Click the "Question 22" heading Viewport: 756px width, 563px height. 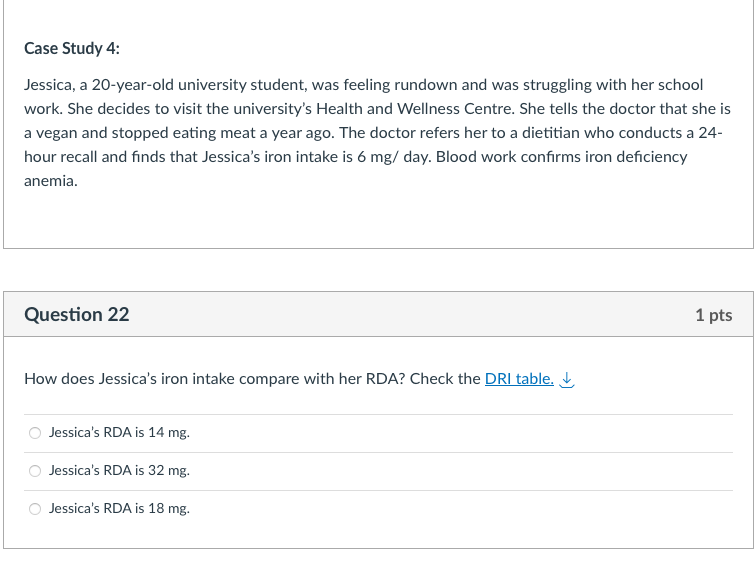click(x=77, y=315)
